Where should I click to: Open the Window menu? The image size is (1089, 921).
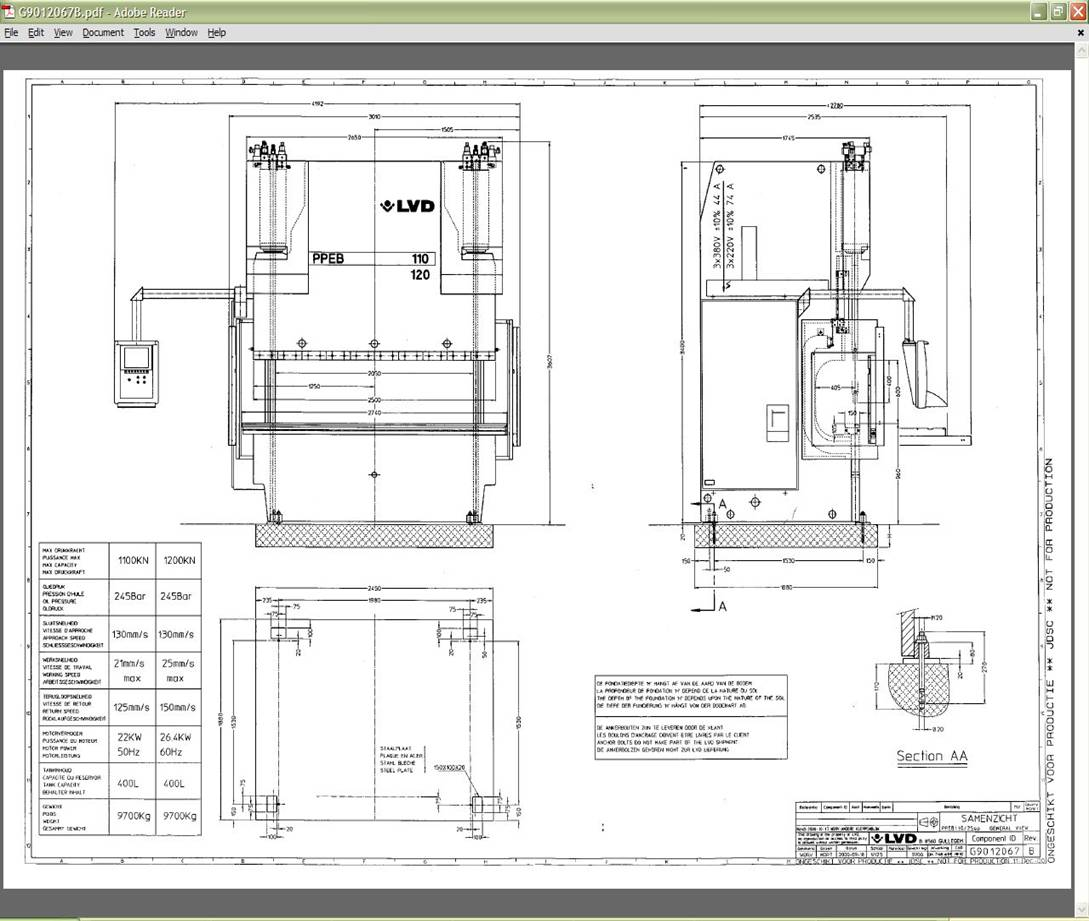point(181,33)
